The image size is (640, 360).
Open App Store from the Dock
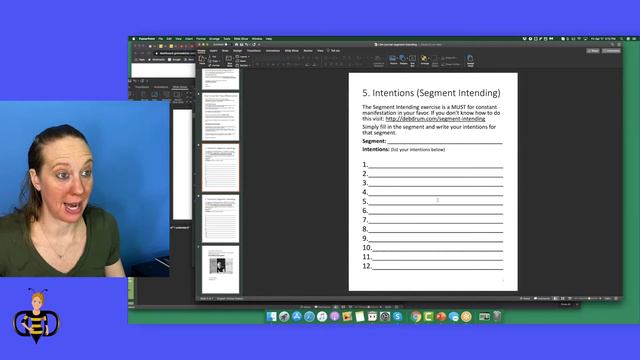click(x=297, y=316)
